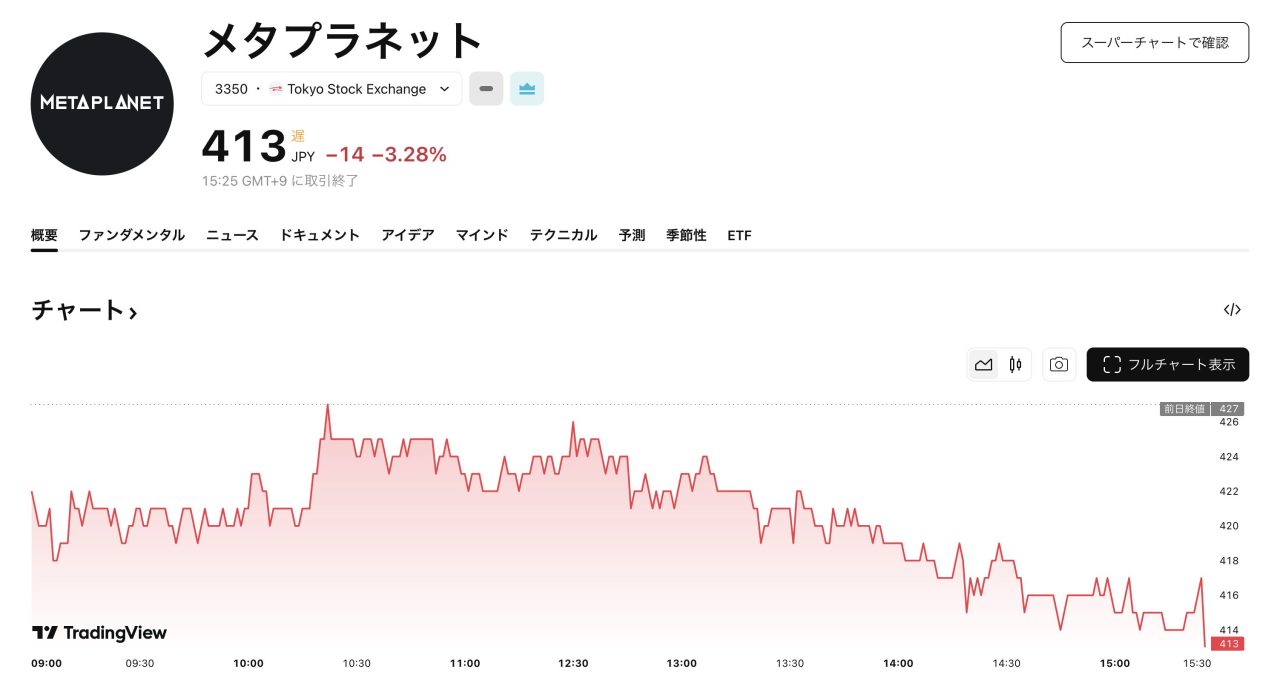The height and width of the screenshot is (689, 1280).
Task: Open the Tokyo Stock Exchange dropdown
Action: (x=332, y=89)
